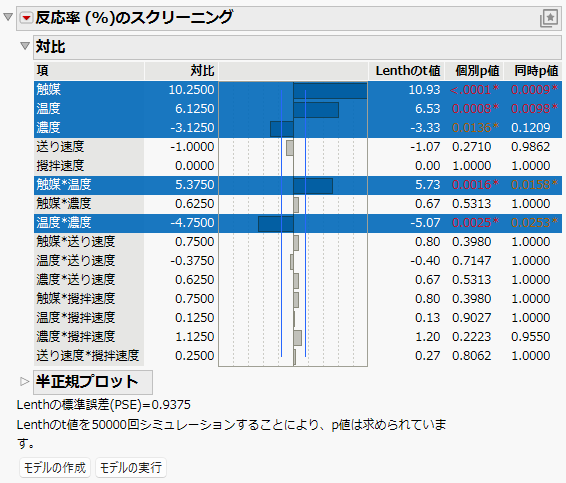
Task: Select the 触媒*濃度 interaction row
Action: (298, 204)
